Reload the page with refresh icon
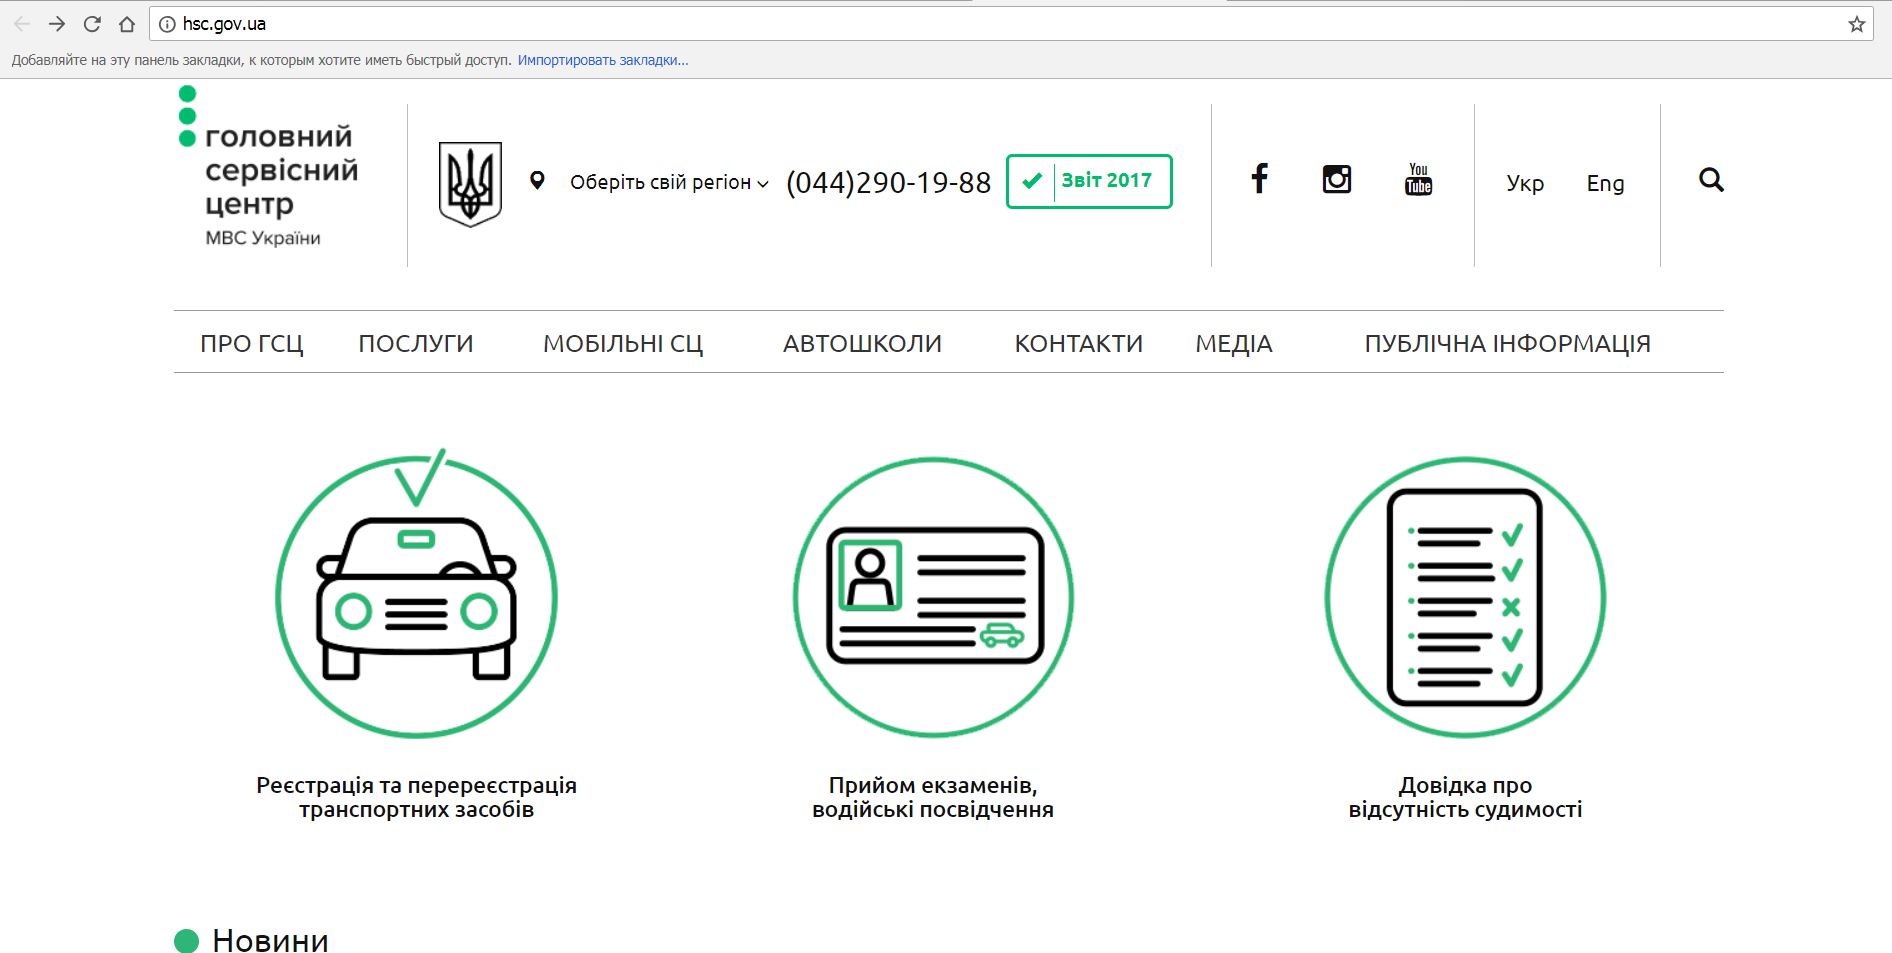This screenshot has height=953, width=1892. point(92,24)
